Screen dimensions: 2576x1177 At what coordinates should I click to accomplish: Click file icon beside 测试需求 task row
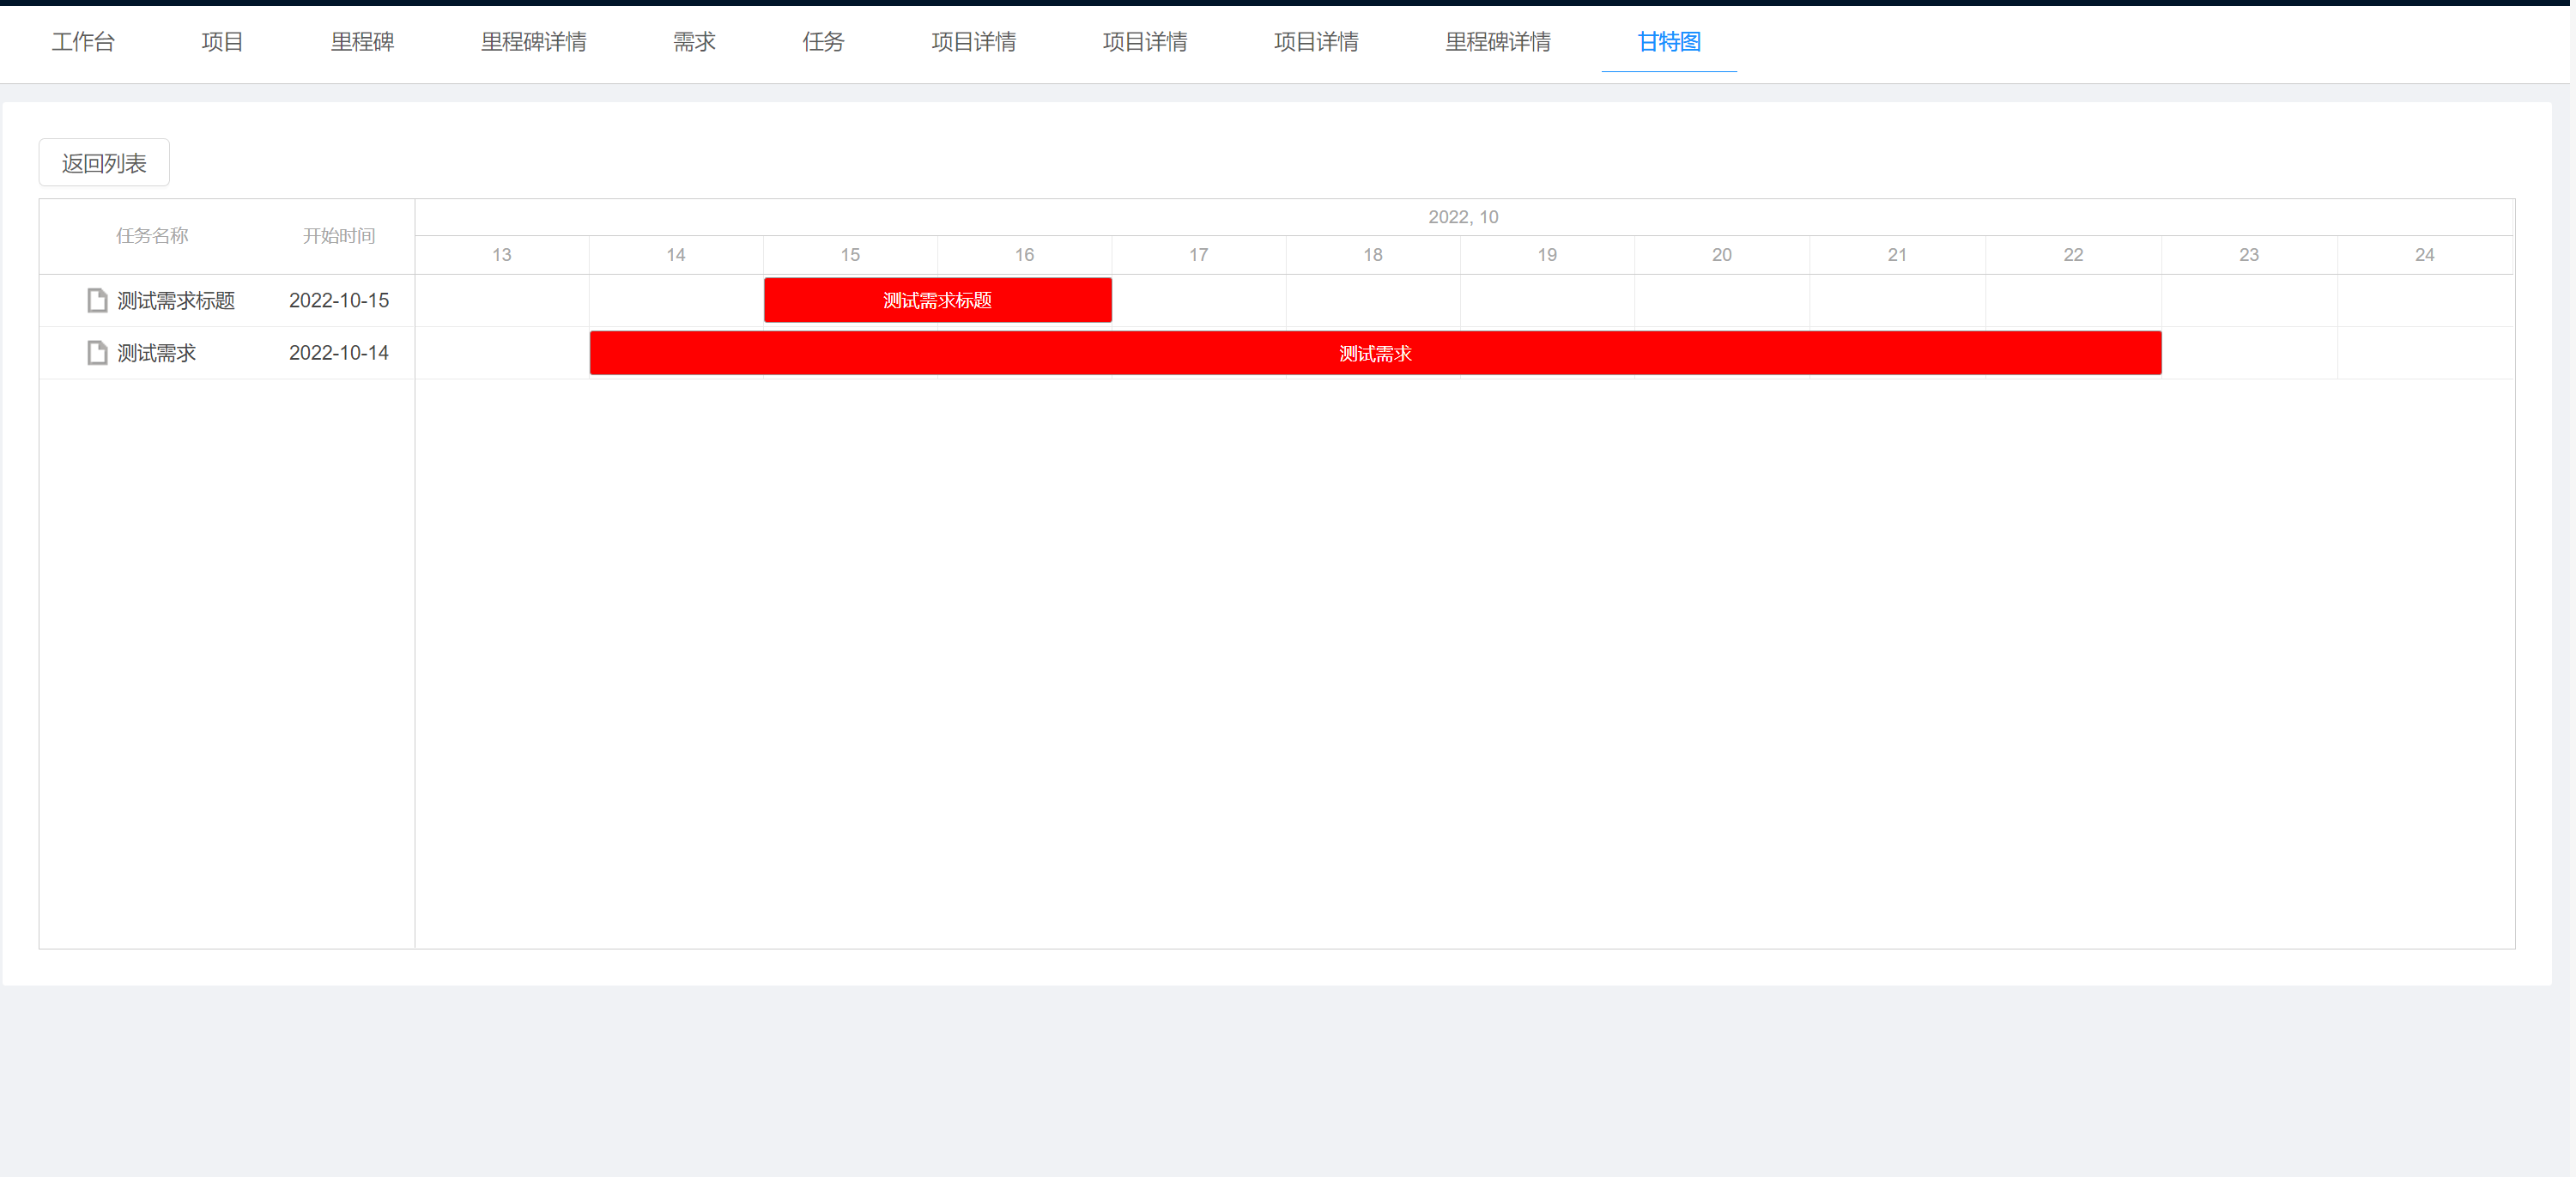[97, 353]
